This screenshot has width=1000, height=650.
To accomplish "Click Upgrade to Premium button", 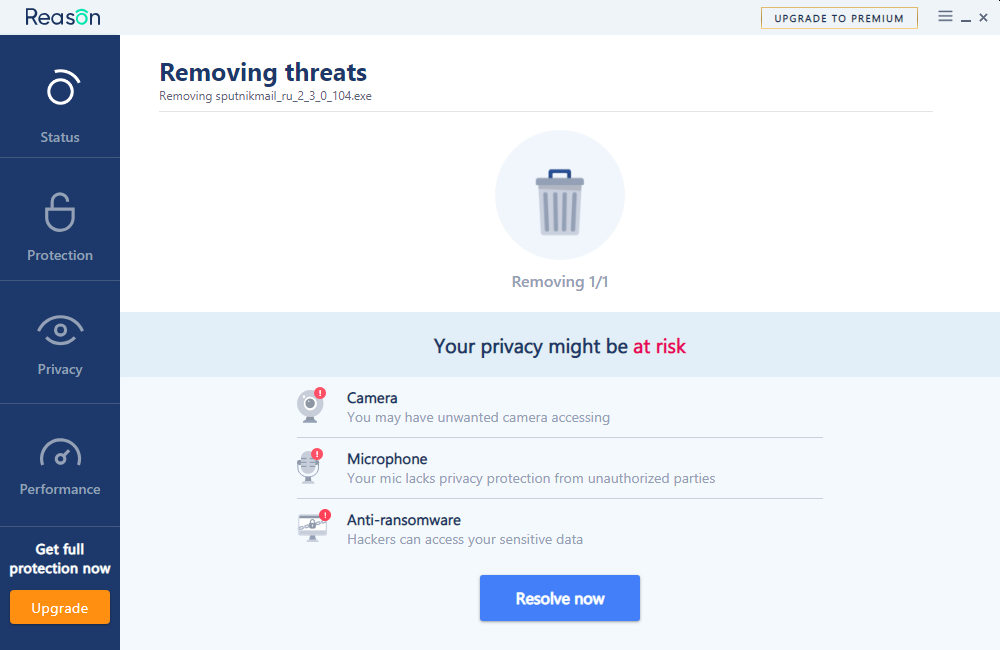I will pos(839,18).
